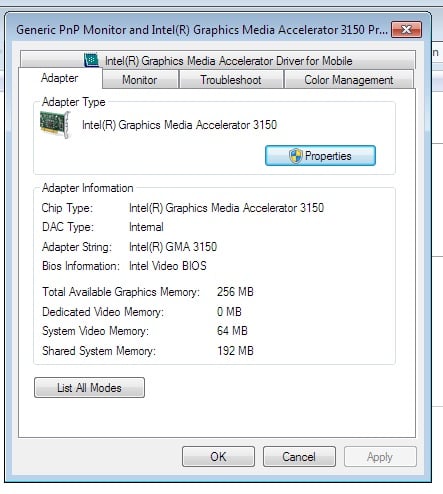Click the '256 MB' total graphics memory value

pyautogui.click(x=235, y=292)
